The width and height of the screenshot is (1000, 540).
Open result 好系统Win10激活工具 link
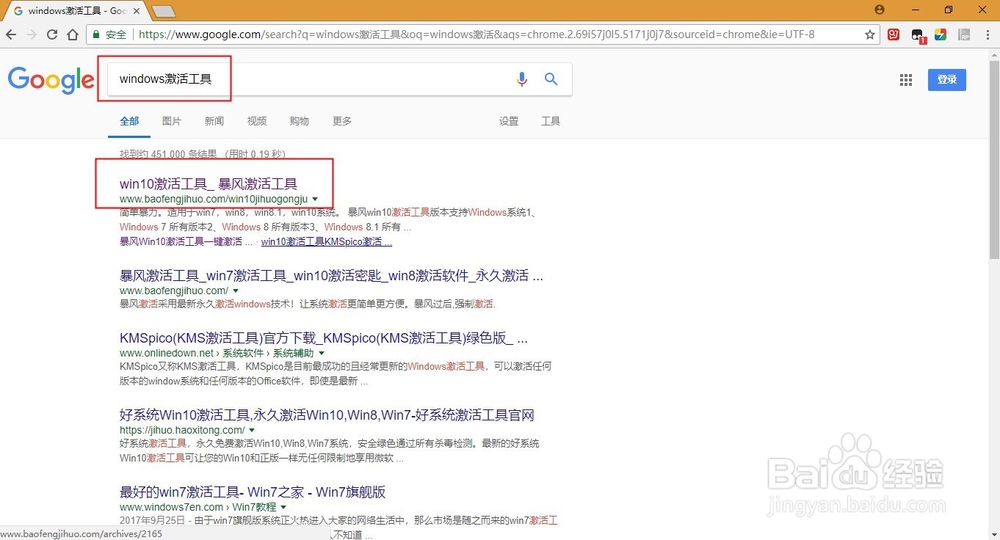point(327,415)
